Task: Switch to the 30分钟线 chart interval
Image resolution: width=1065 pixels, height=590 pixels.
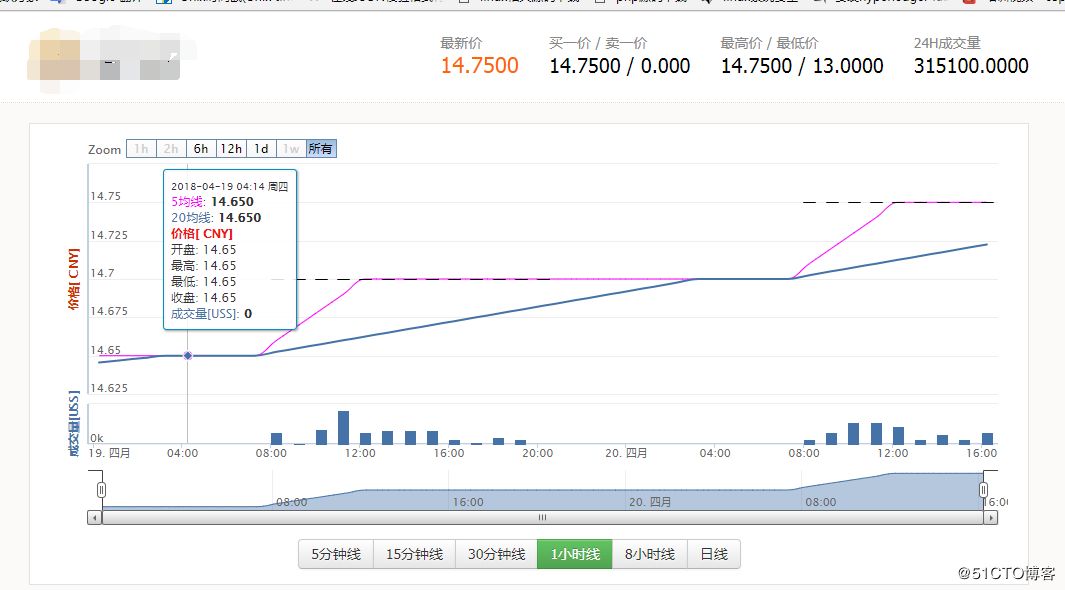Action: point(497,554)
